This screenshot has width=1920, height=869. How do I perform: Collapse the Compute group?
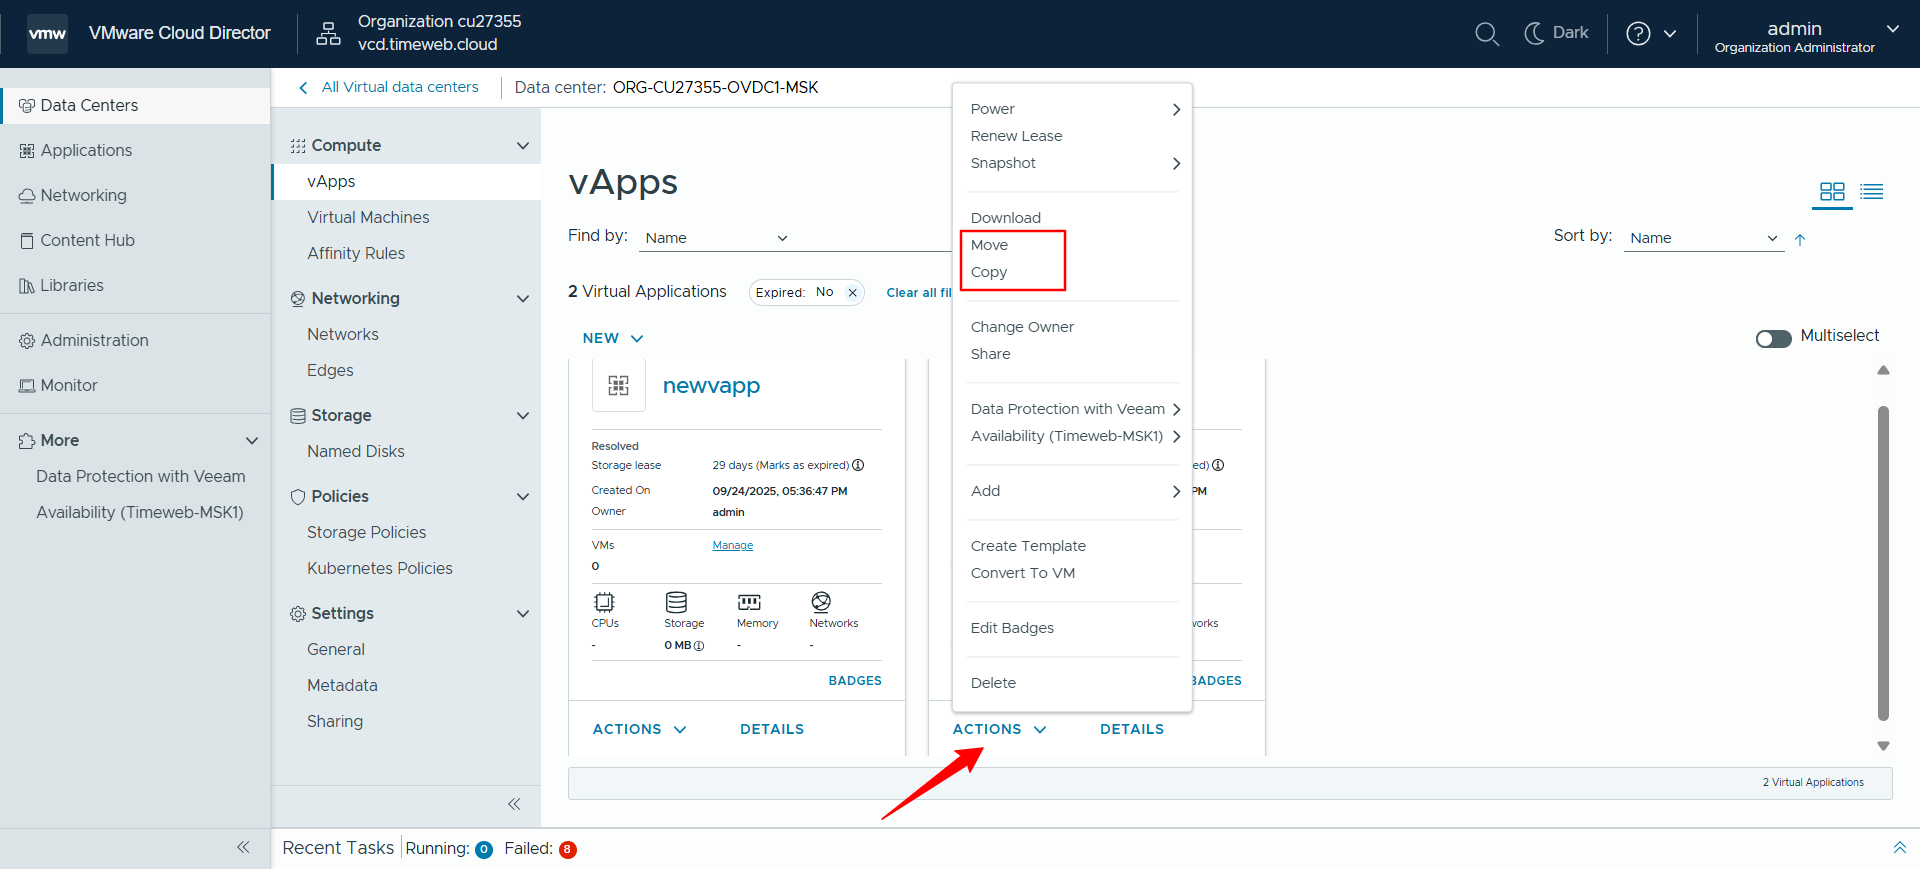click(x=522, y=145)
